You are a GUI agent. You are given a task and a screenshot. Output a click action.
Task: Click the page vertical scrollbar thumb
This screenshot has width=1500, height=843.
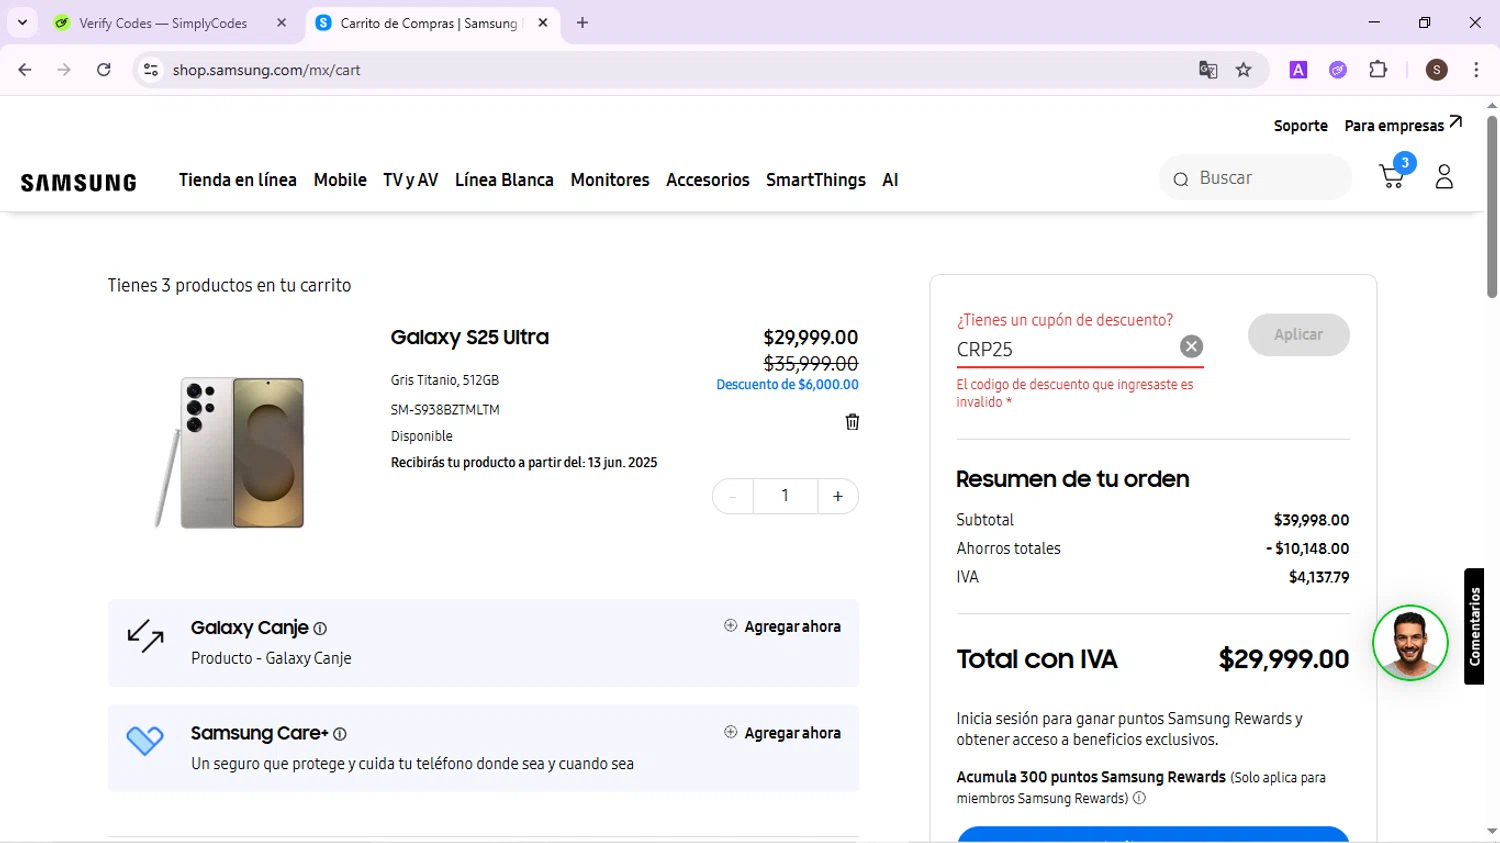click(x=1492, y=206)
